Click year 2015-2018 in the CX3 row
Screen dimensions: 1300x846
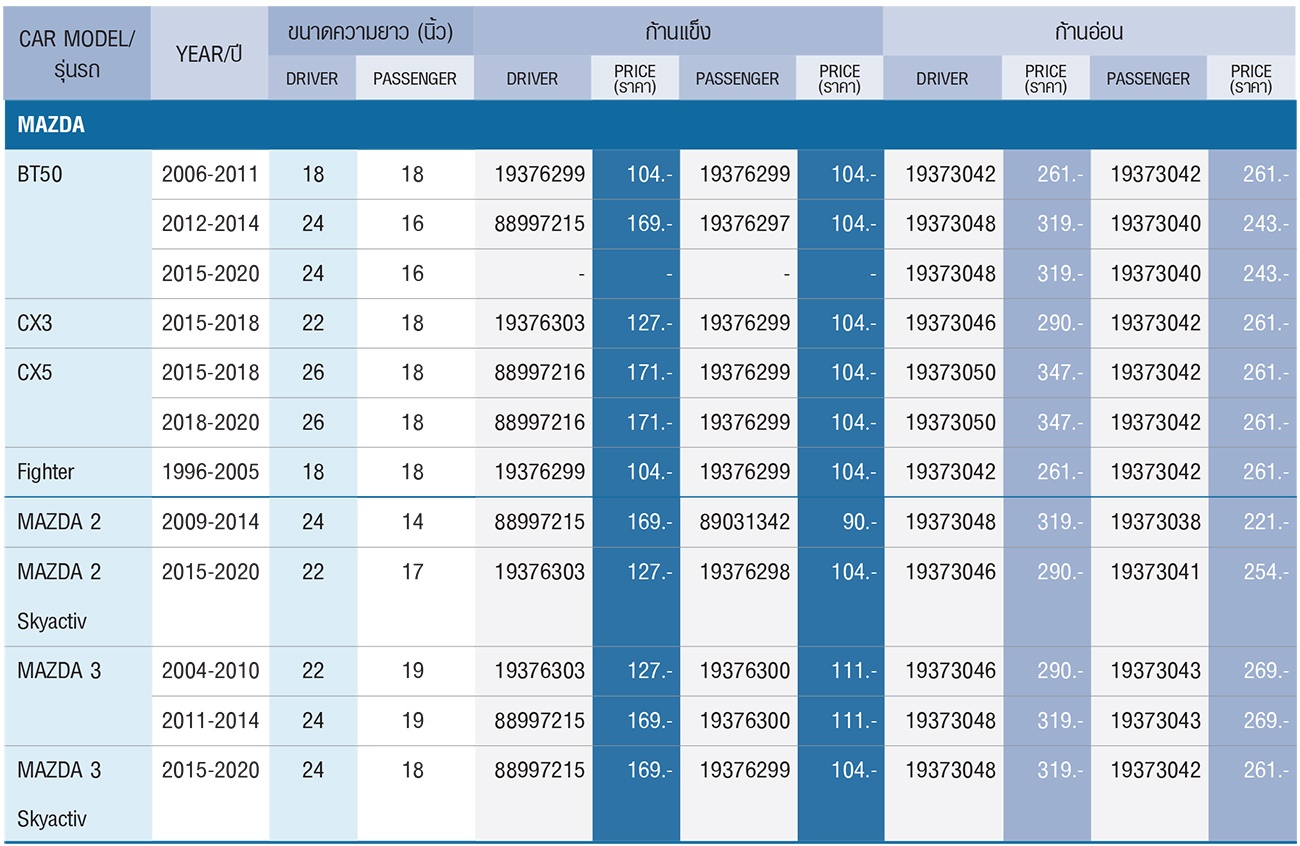210,323
